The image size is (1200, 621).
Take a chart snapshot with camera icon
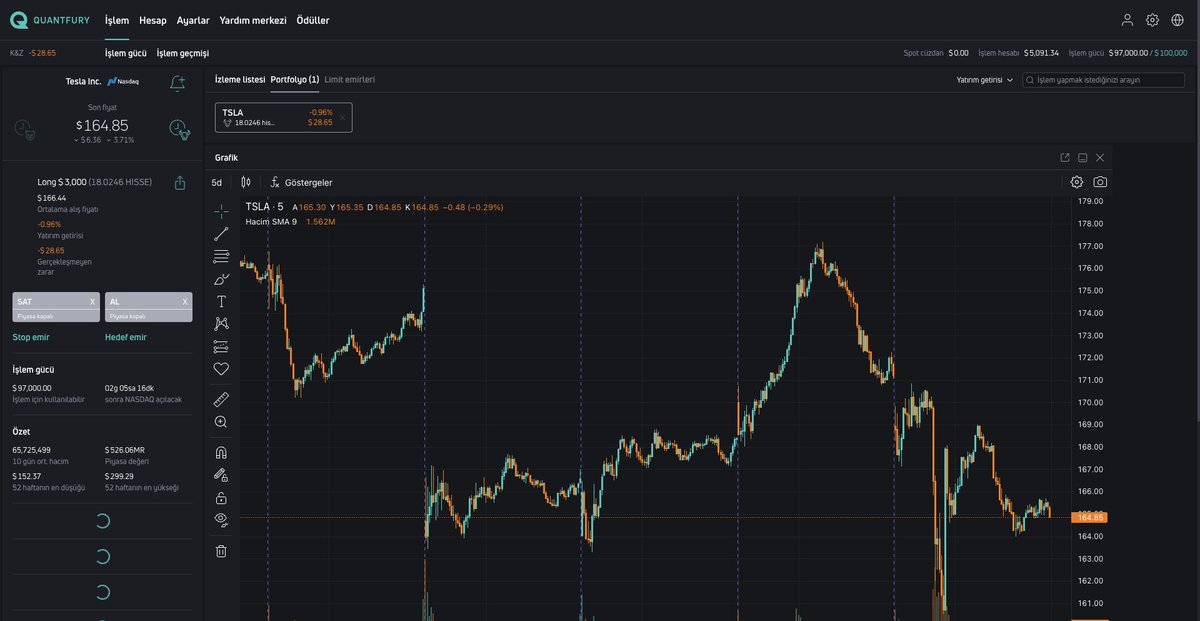click(x=1100, y=182)
